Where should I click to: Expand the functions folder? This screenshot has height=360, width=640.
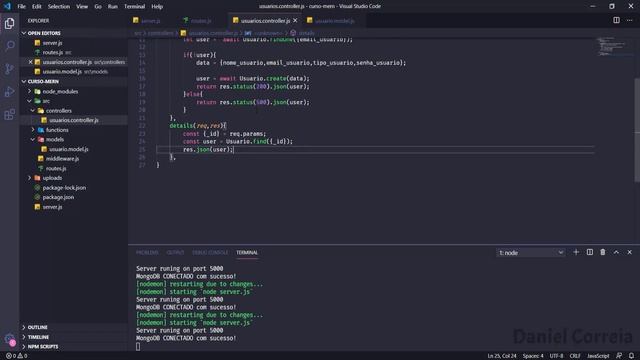coord(57,130)
